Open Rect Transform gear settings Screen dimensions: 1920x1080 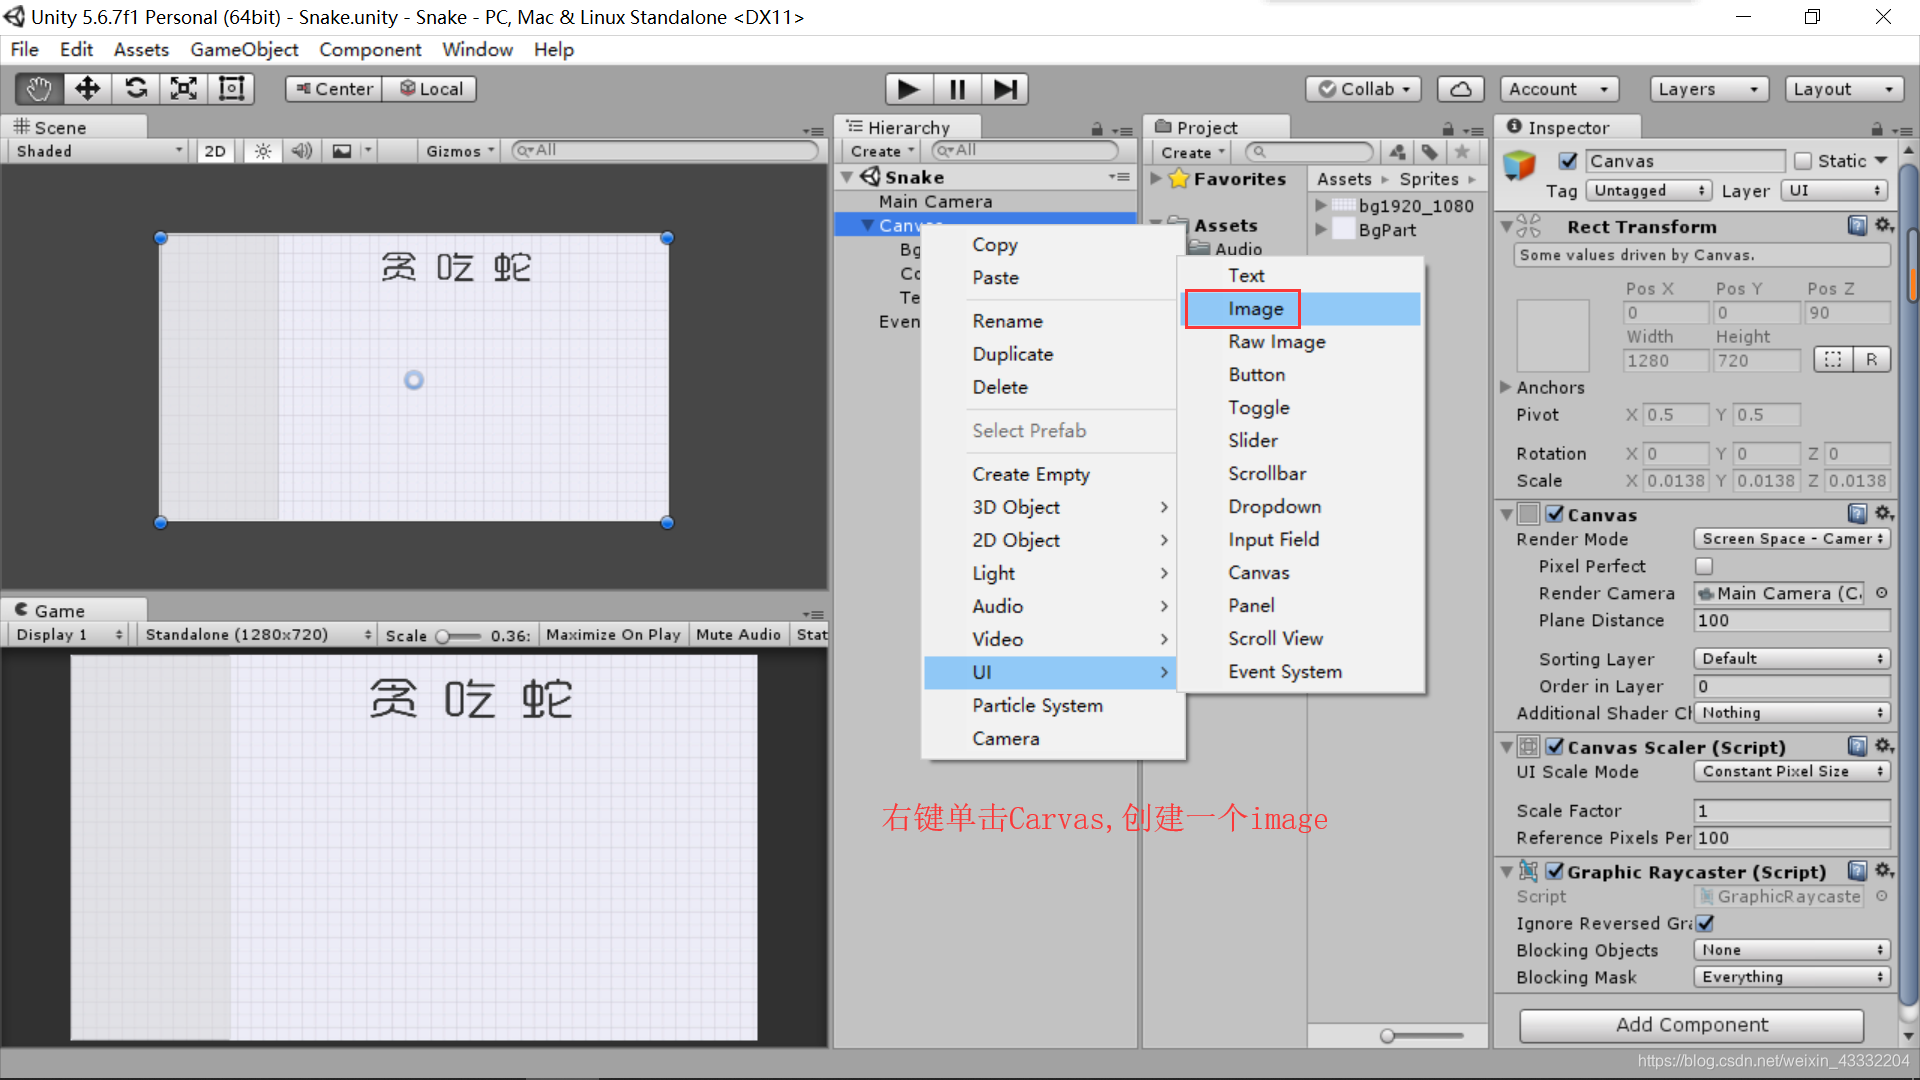1884,226
